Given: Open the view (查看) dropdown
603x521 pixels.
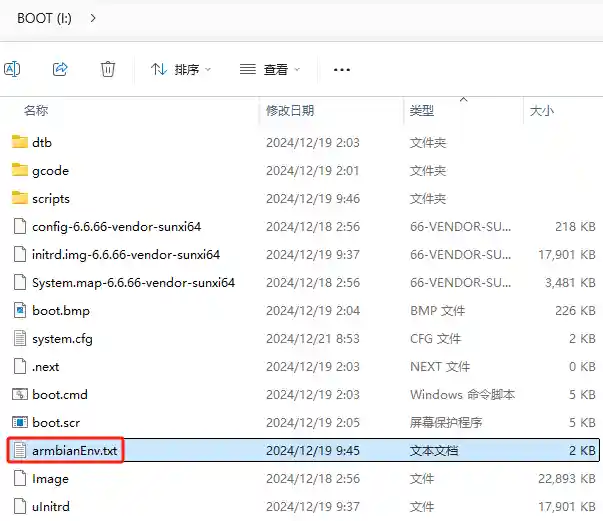Looking at the screenshot, I should pos(270,70).
